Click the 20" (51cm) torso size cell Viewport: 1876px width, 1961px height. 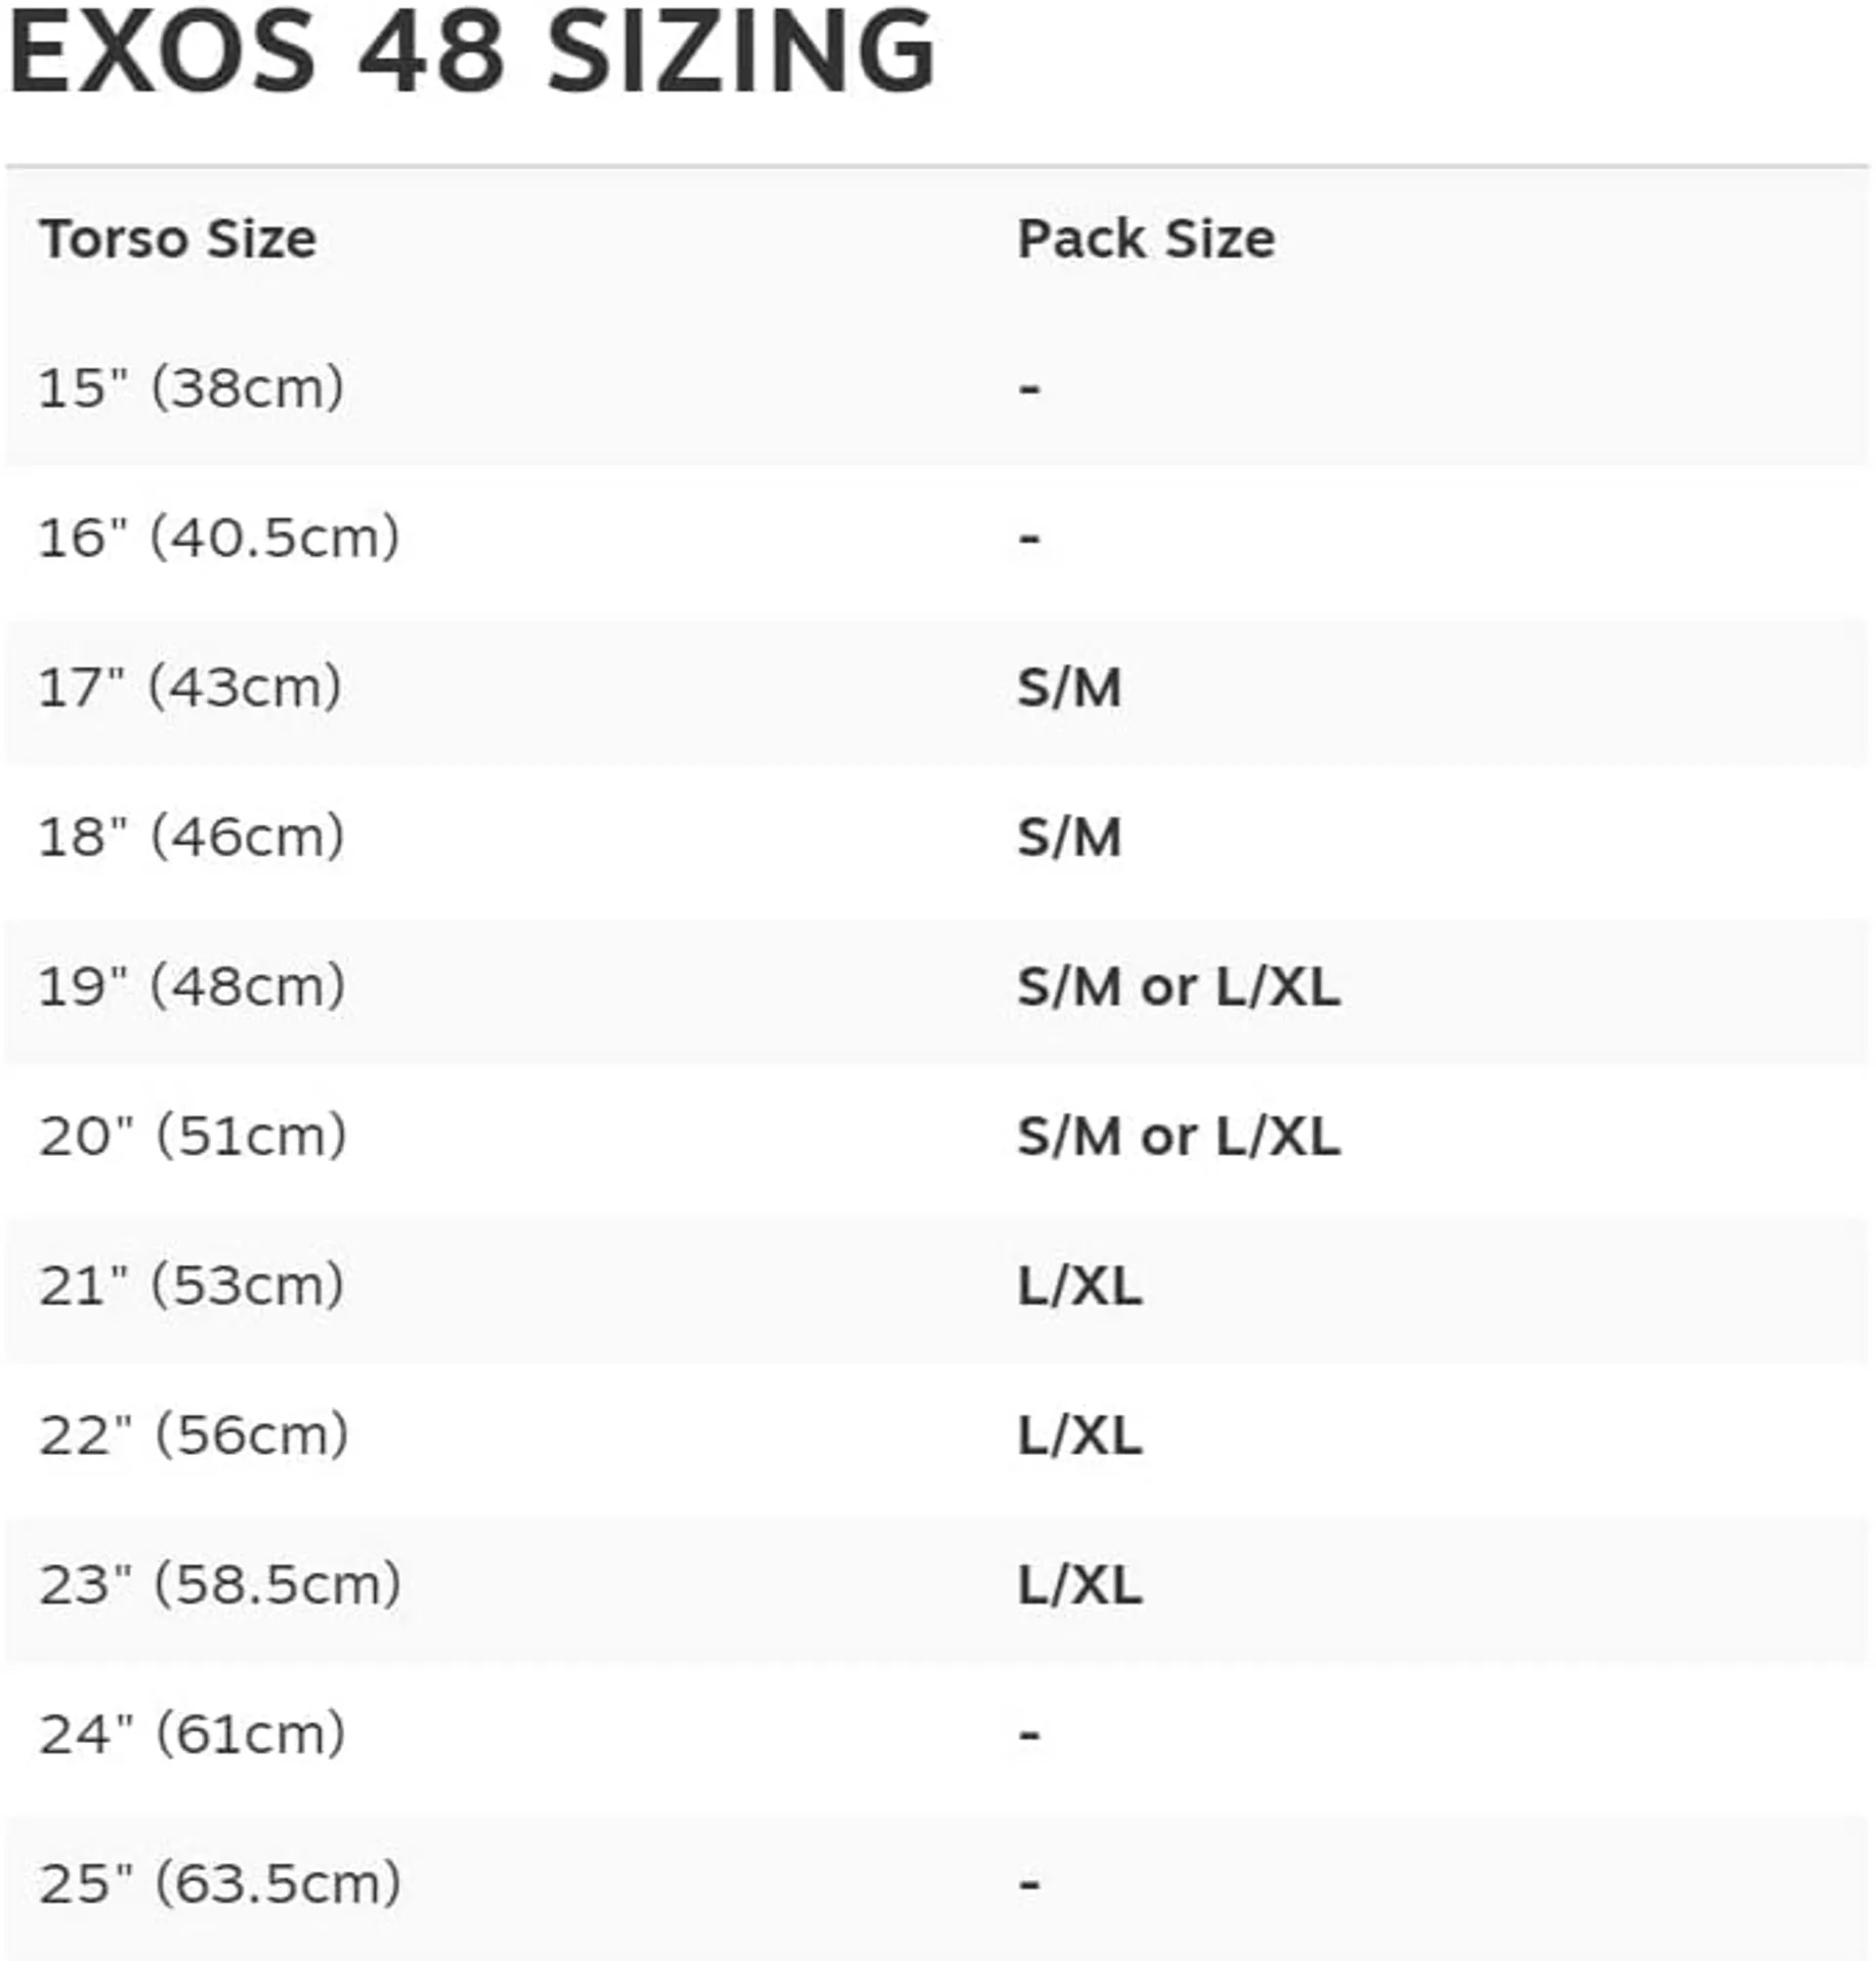tap(193, 1137)
